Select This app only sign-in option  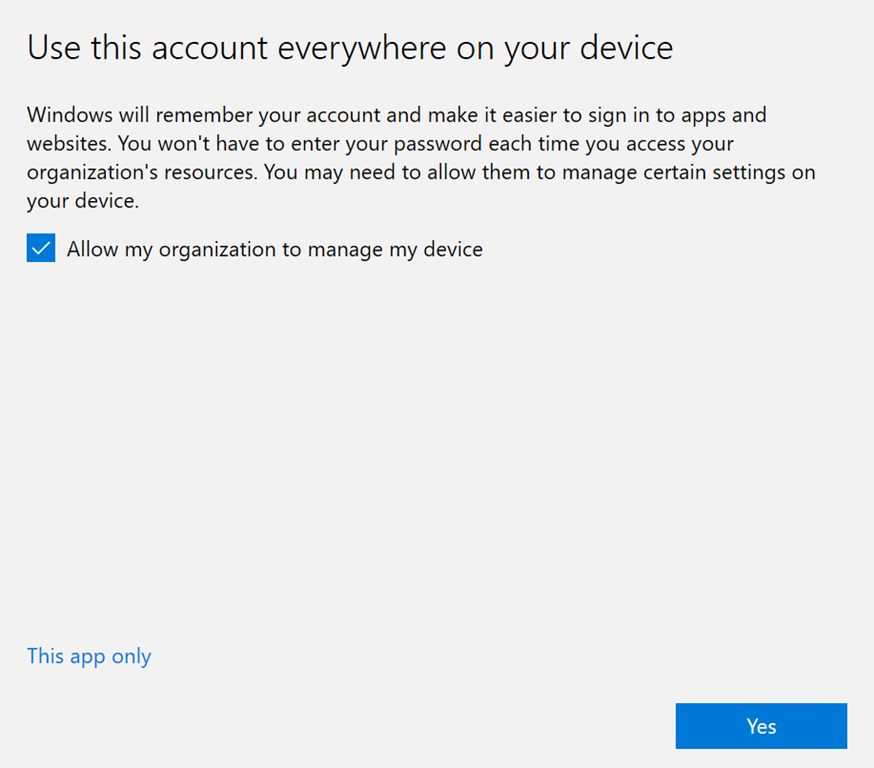(89, 657)
